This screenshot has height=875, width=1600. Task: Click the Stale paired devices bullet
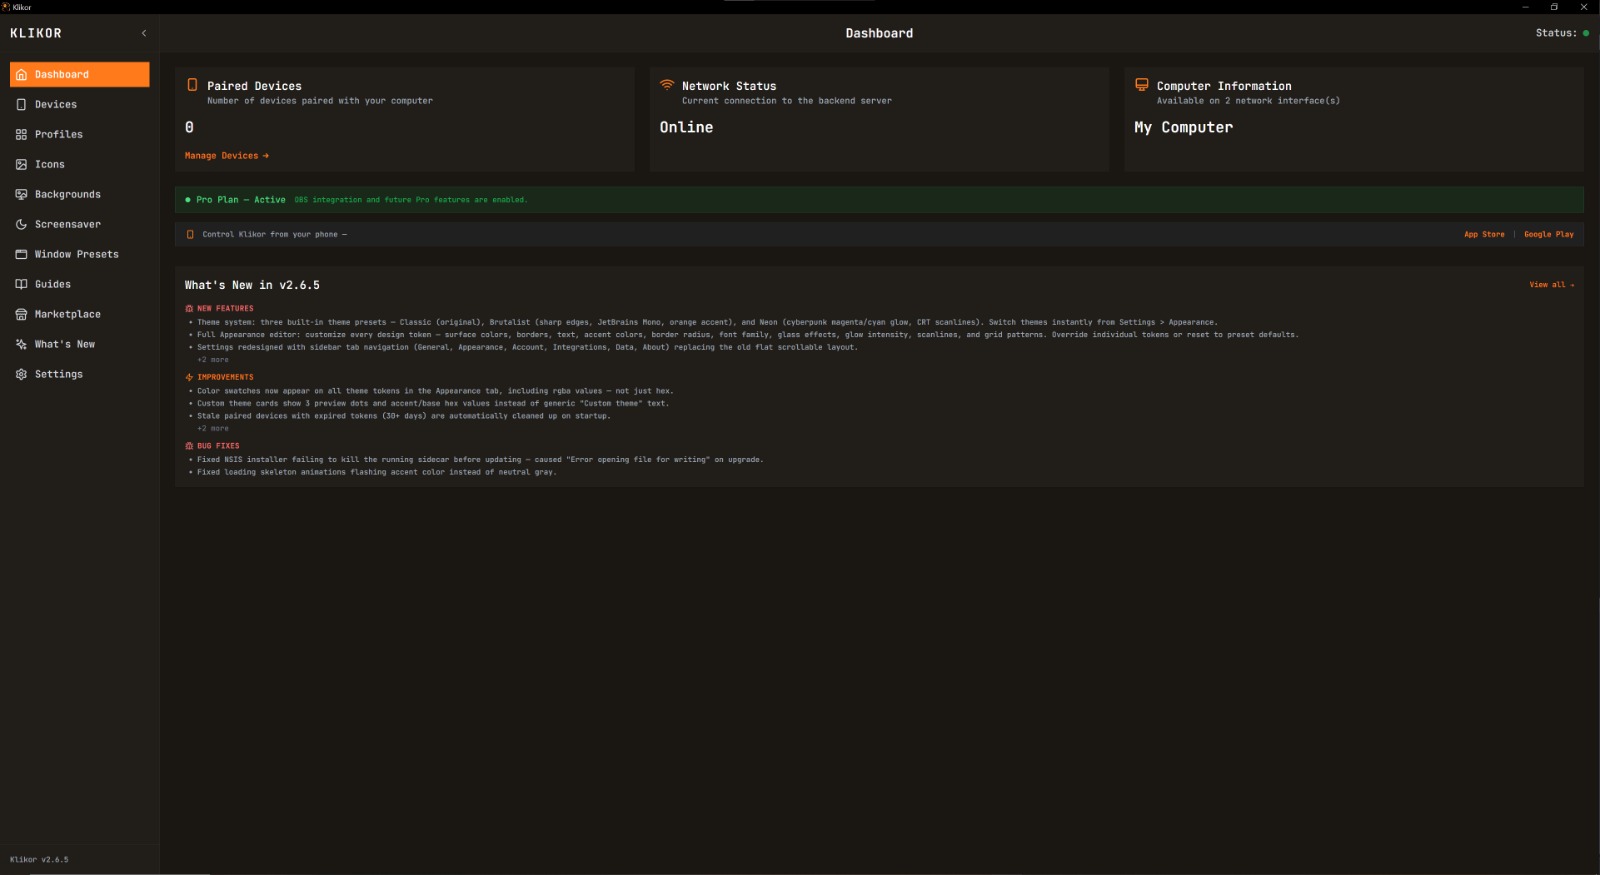click(x=403, y=416)
